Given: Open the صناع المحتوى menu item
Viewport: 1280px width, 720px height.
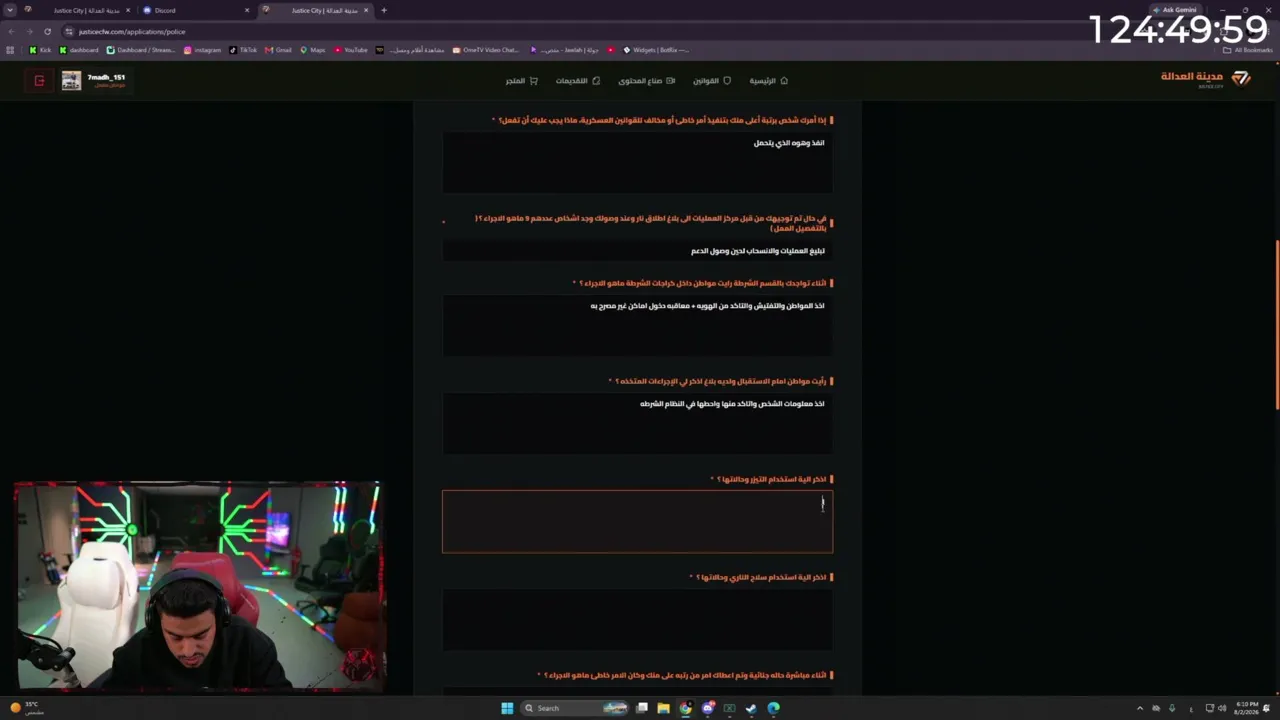Looking at the screenshot, I should click(646, 81).
